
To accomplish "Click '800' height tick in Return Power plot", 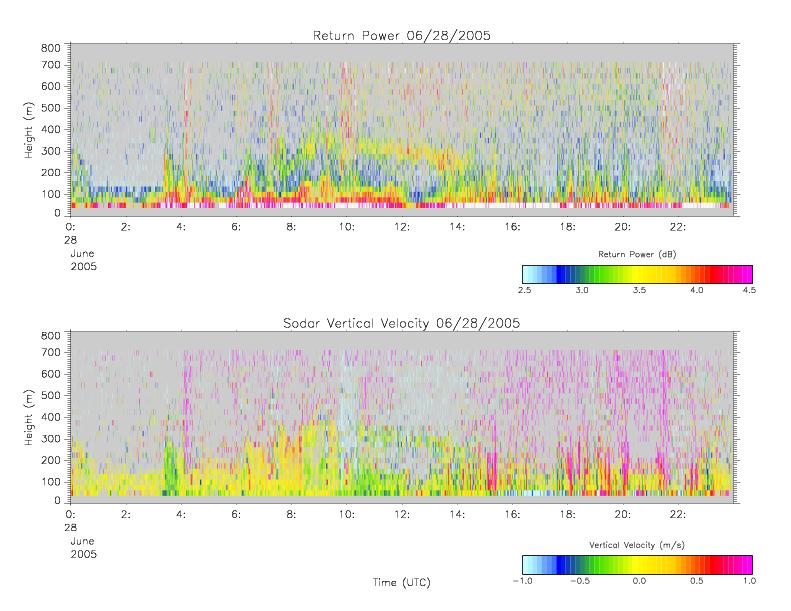I will (50, 48).
